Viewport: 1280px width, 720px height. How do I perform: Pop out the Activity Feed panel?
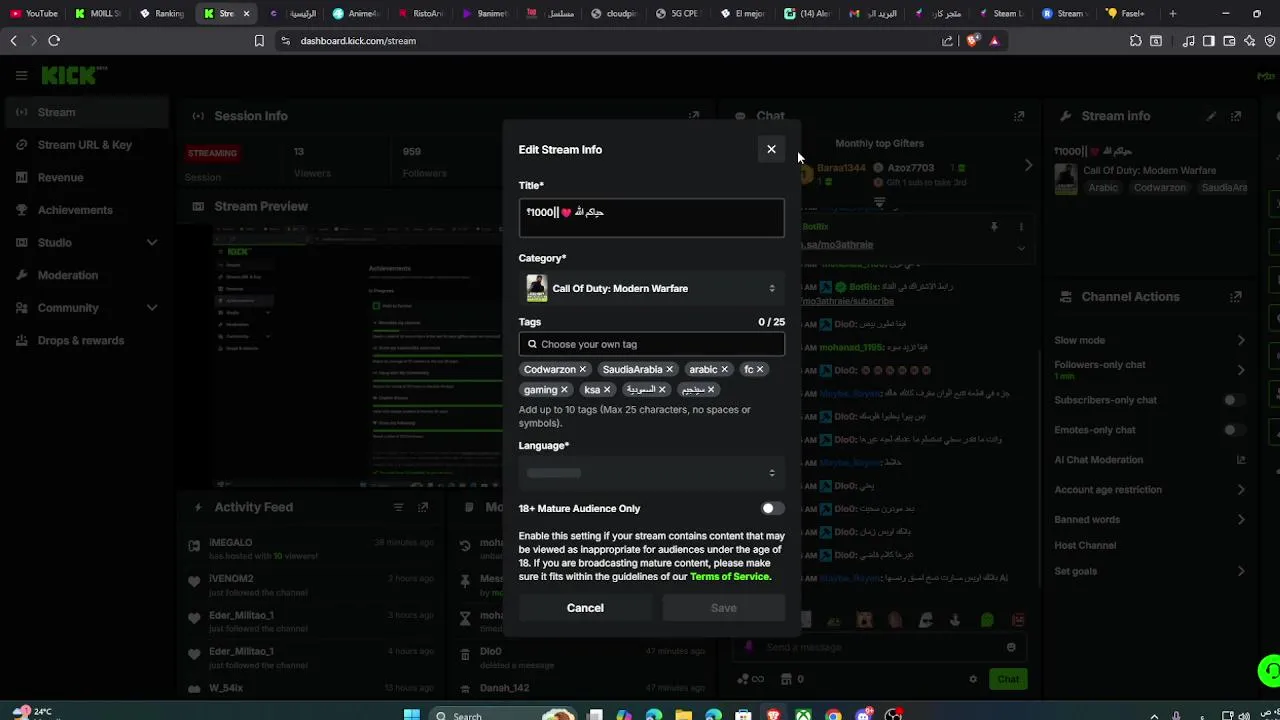(423, 507)
